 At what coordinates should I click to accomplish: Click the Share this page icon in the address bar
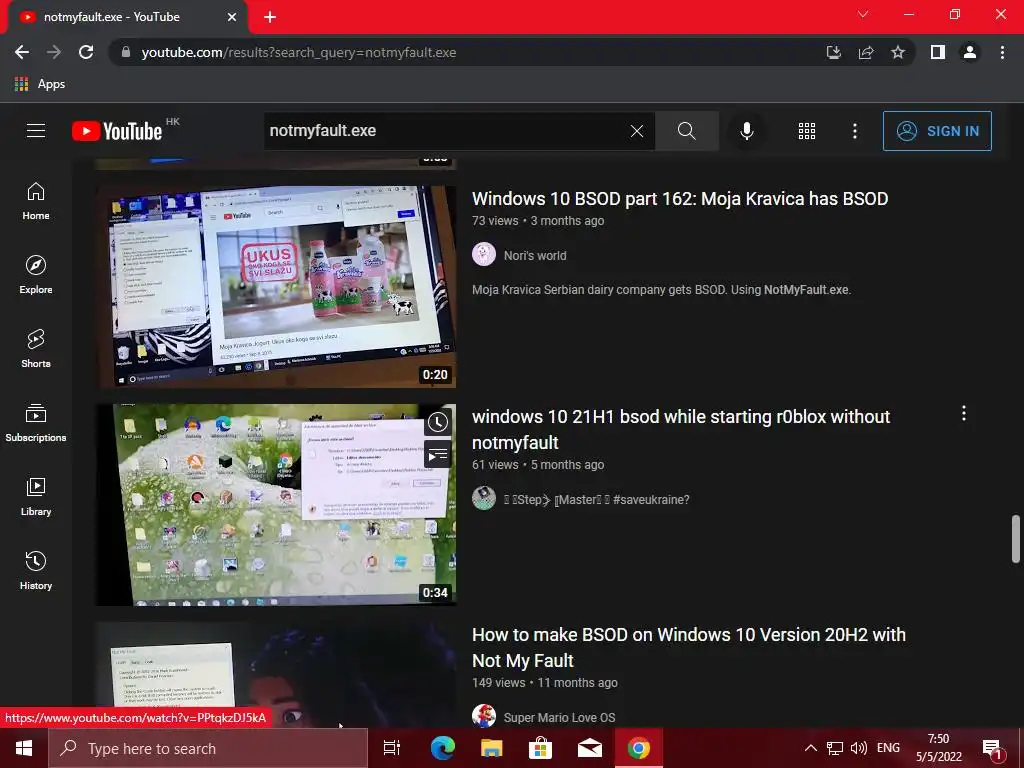866,52
